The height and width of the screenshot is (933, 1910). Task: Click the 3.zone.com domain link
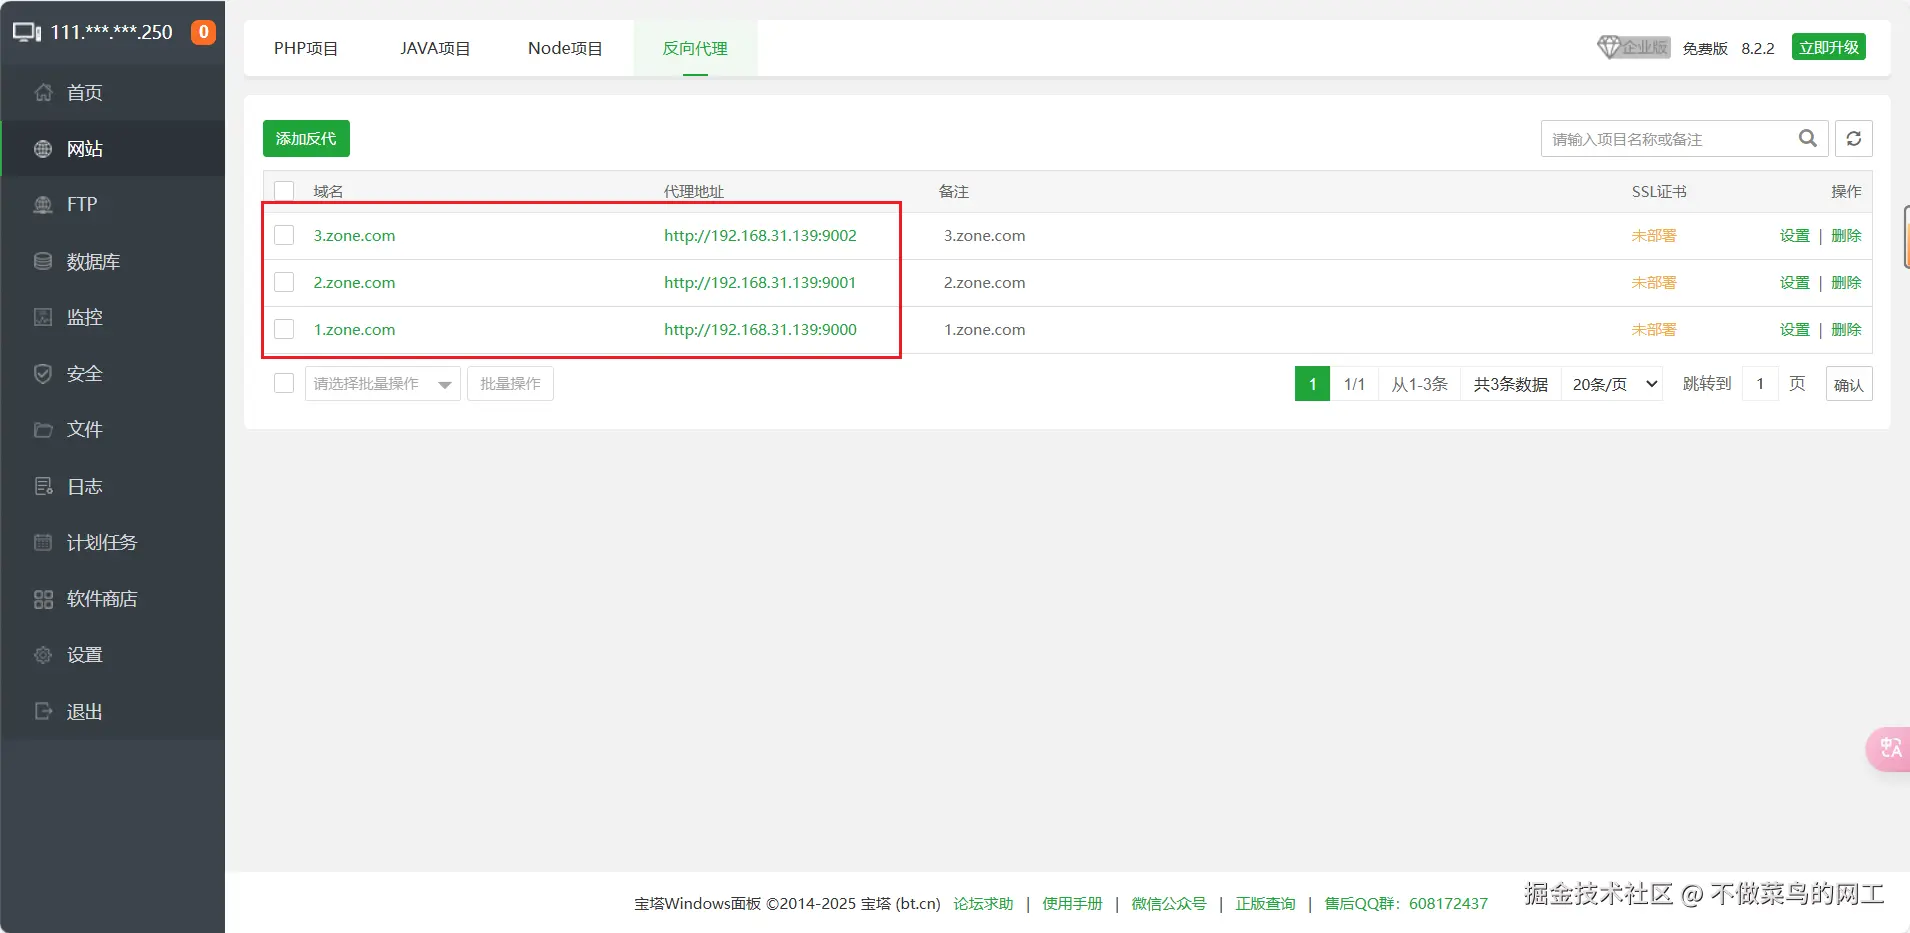pyautogui.click(x=354, y=236)
